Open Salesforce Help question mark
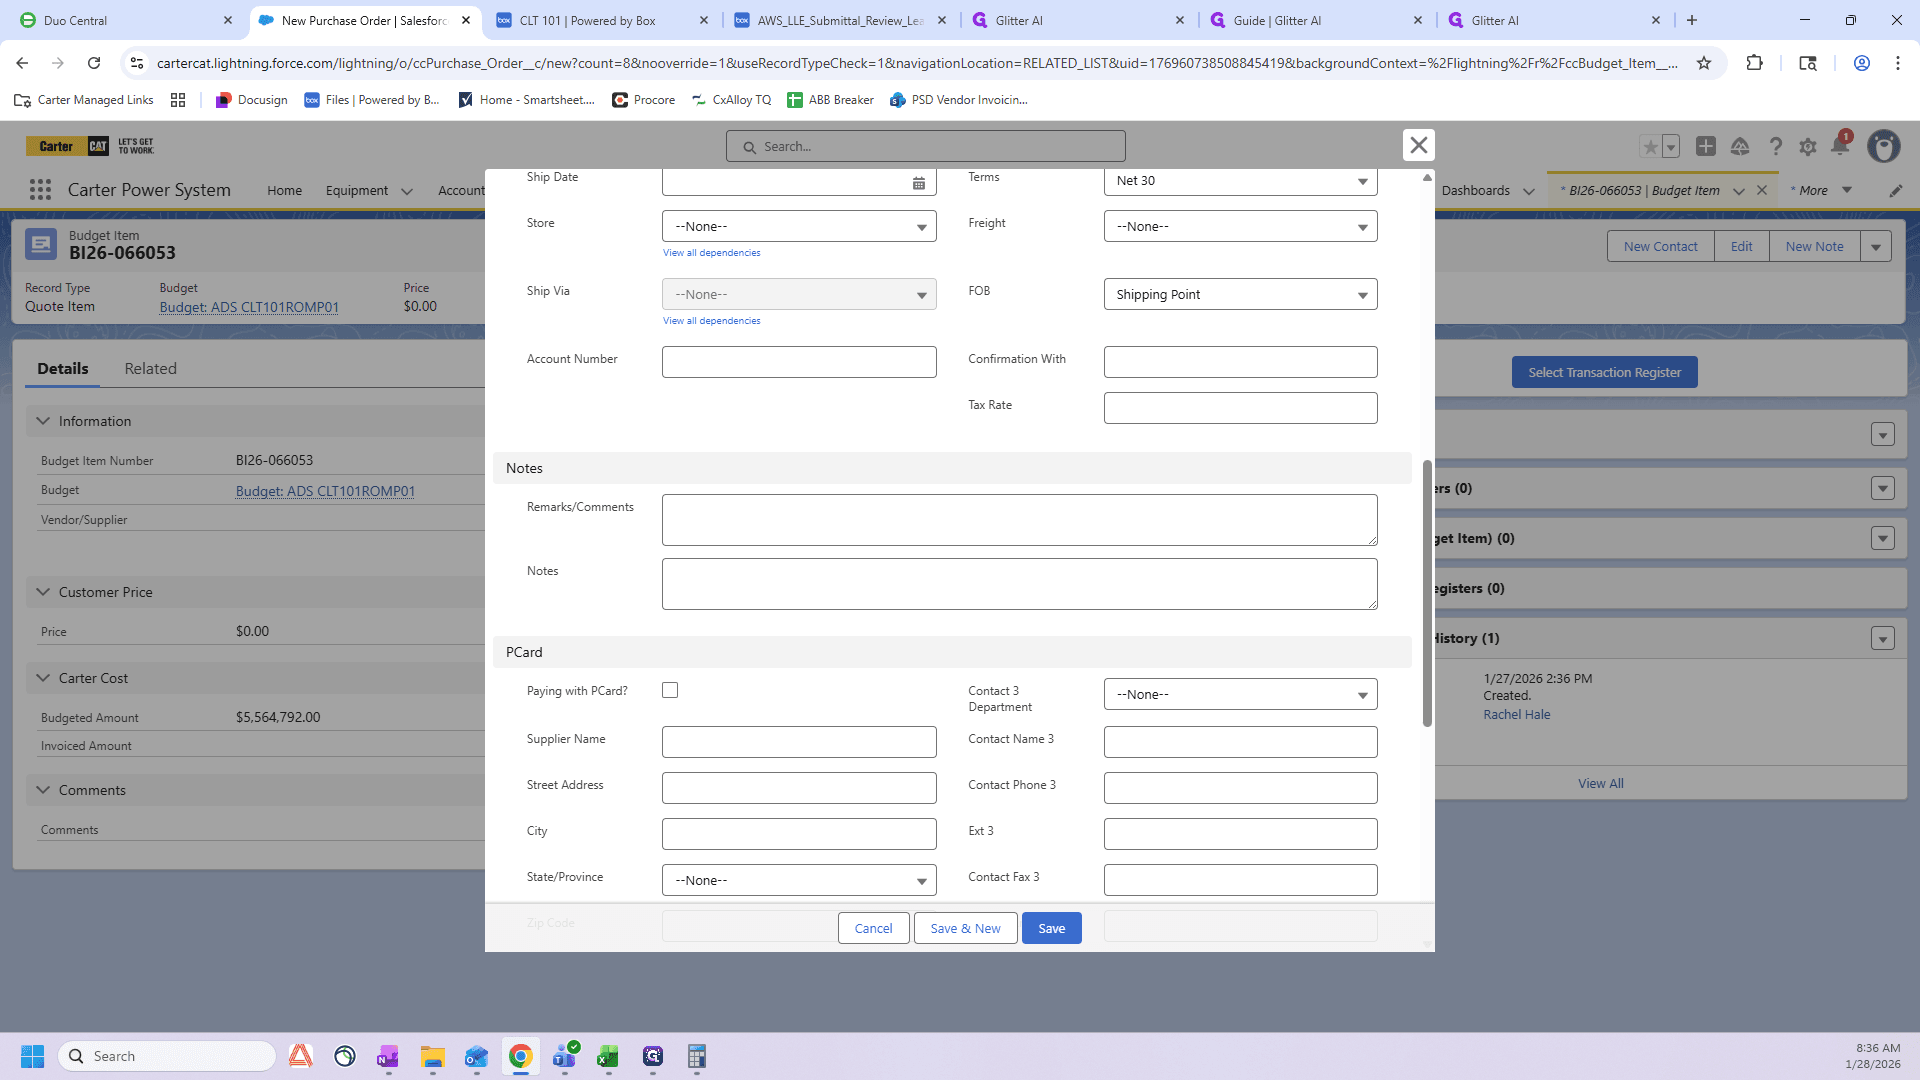 coord(1775,146)
